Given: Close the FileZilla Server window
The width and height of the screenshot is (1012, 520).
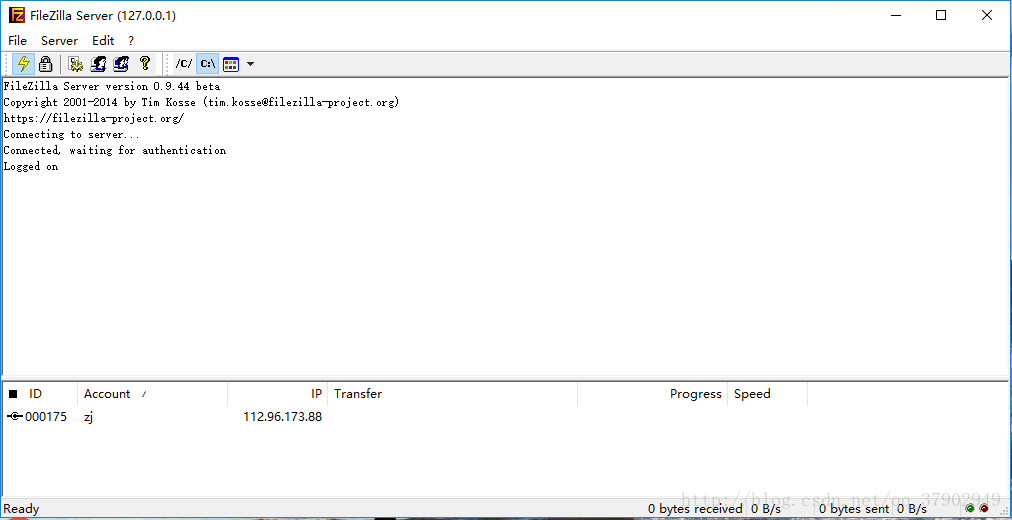Looking at the screenshot, I should [987, 15].
